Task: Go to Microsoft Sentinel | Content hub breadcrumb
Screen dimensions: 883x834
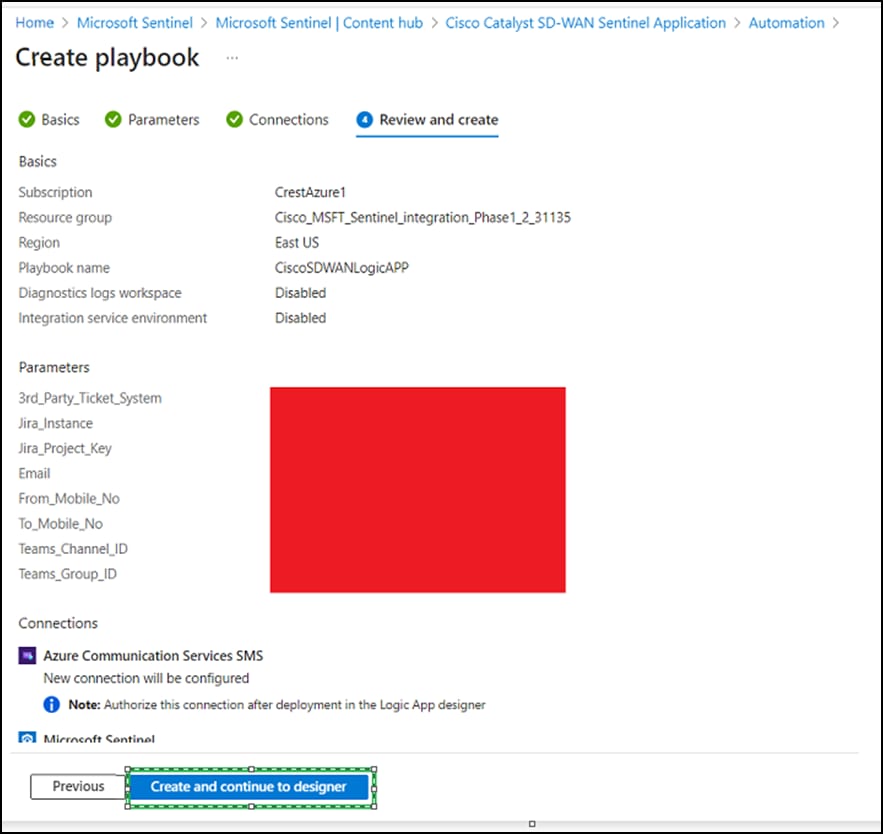Action: (319, 23)
